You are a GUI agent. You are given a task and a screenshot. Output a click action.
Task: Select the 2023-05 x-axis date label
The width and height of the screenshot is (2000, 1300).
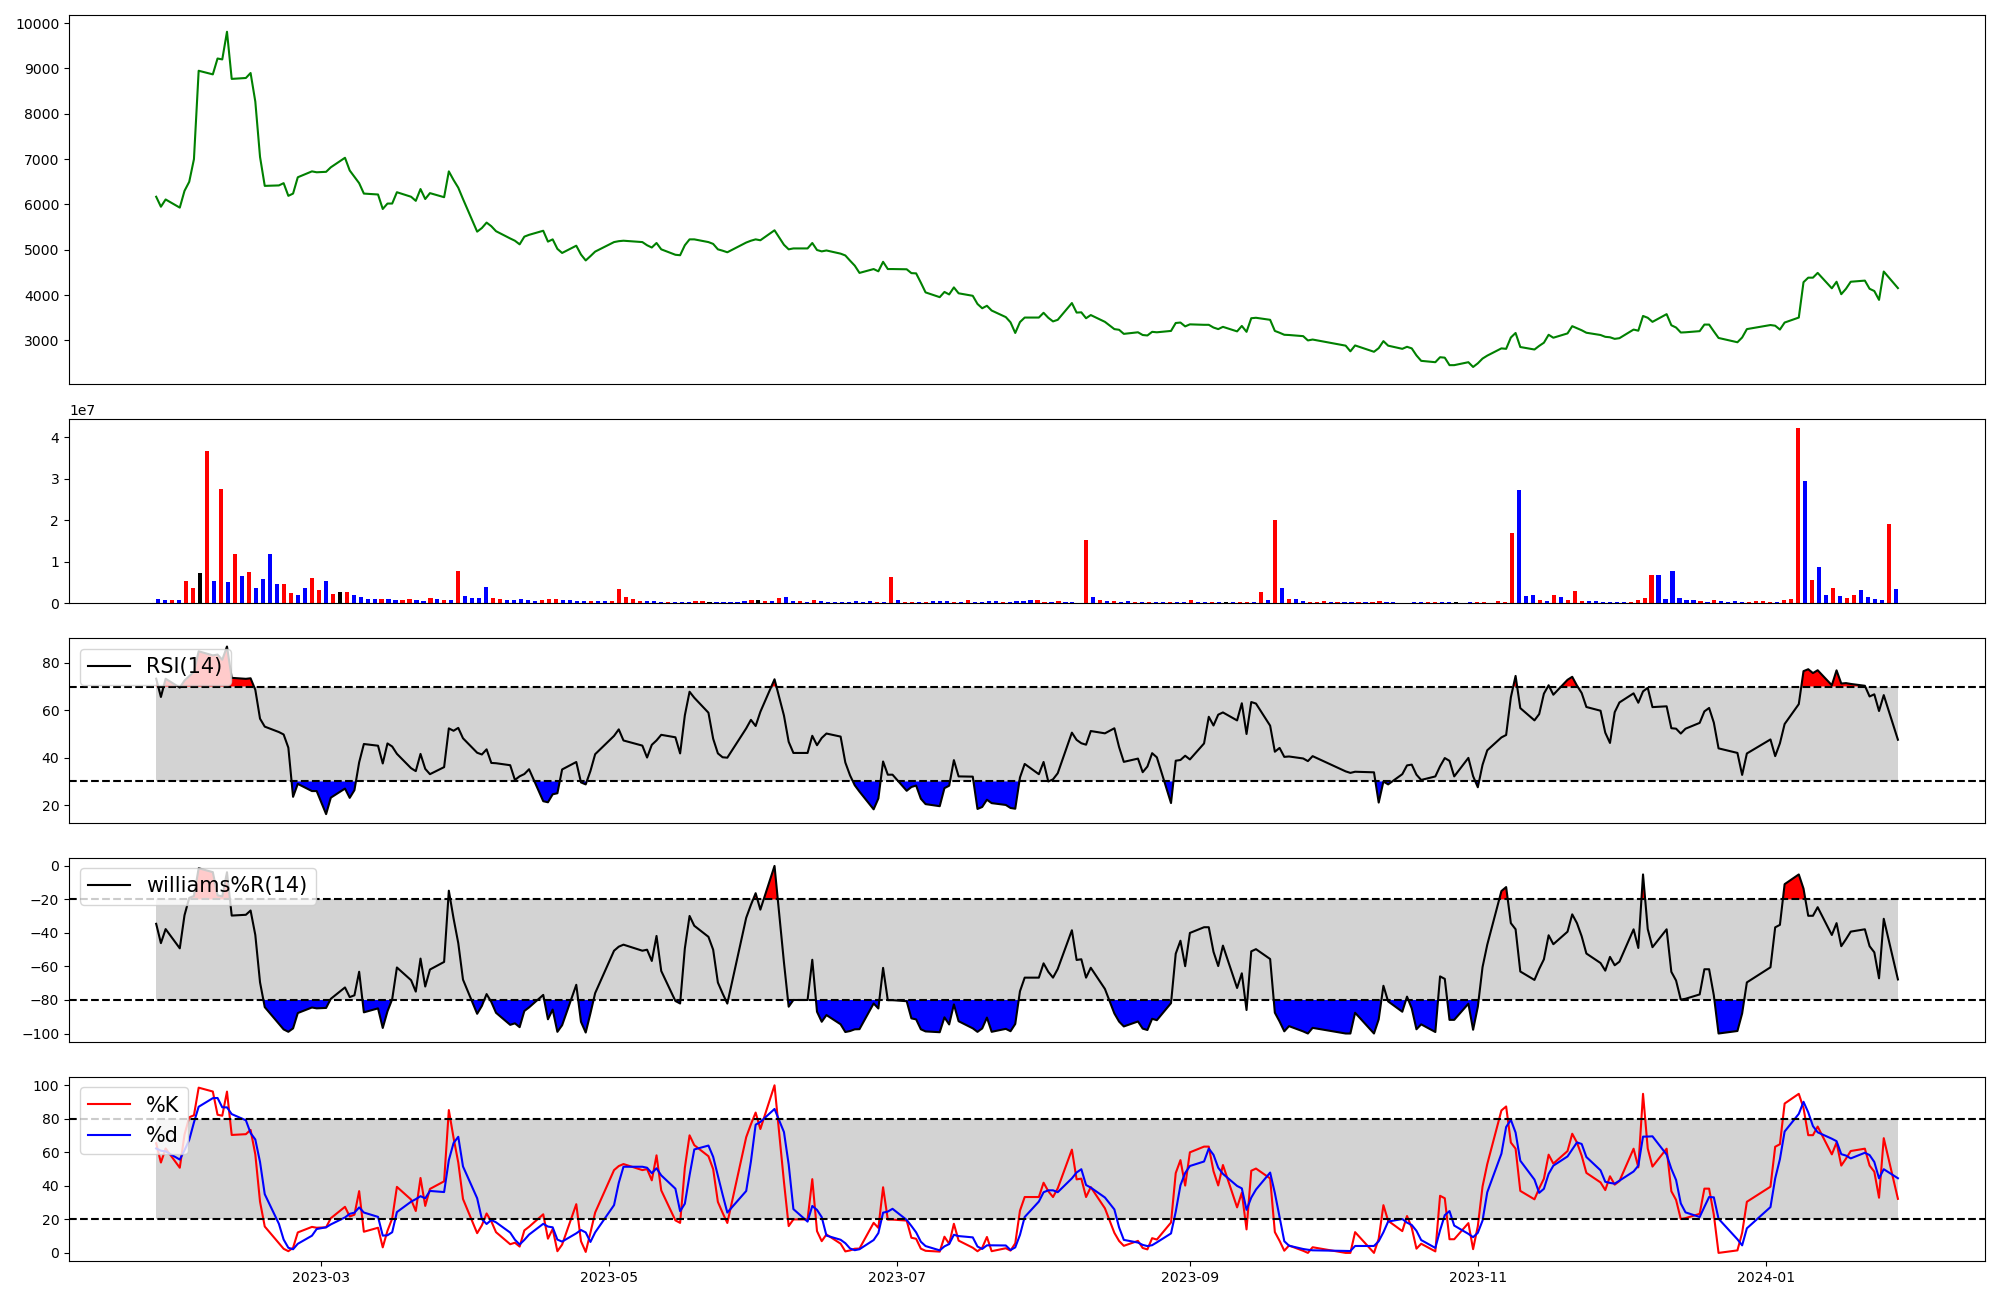(x=609, y=1277)
